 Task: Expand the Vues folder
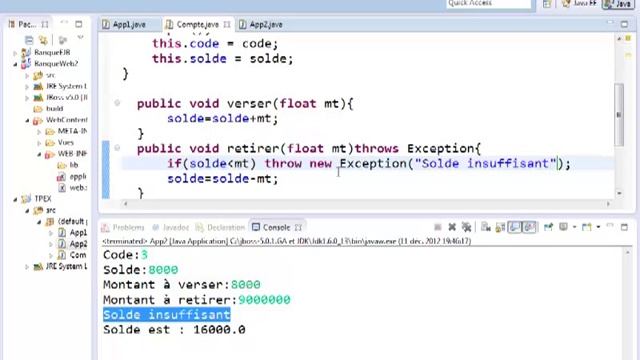pos(39,143)
